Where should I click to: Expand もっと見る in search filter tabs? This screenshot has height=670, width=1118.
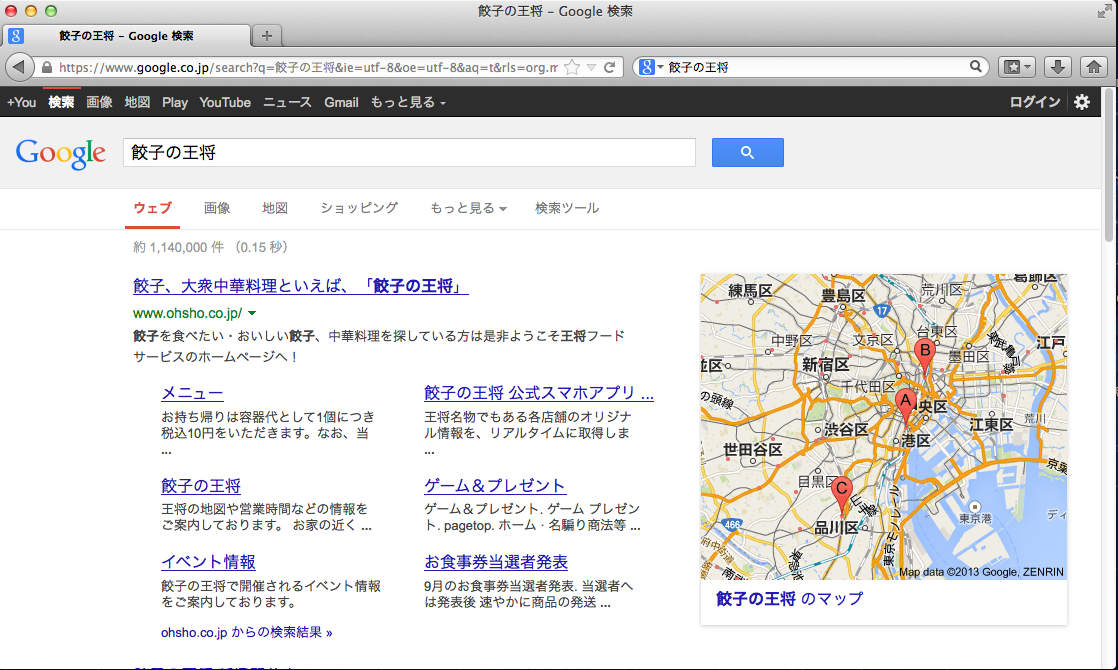468,208
